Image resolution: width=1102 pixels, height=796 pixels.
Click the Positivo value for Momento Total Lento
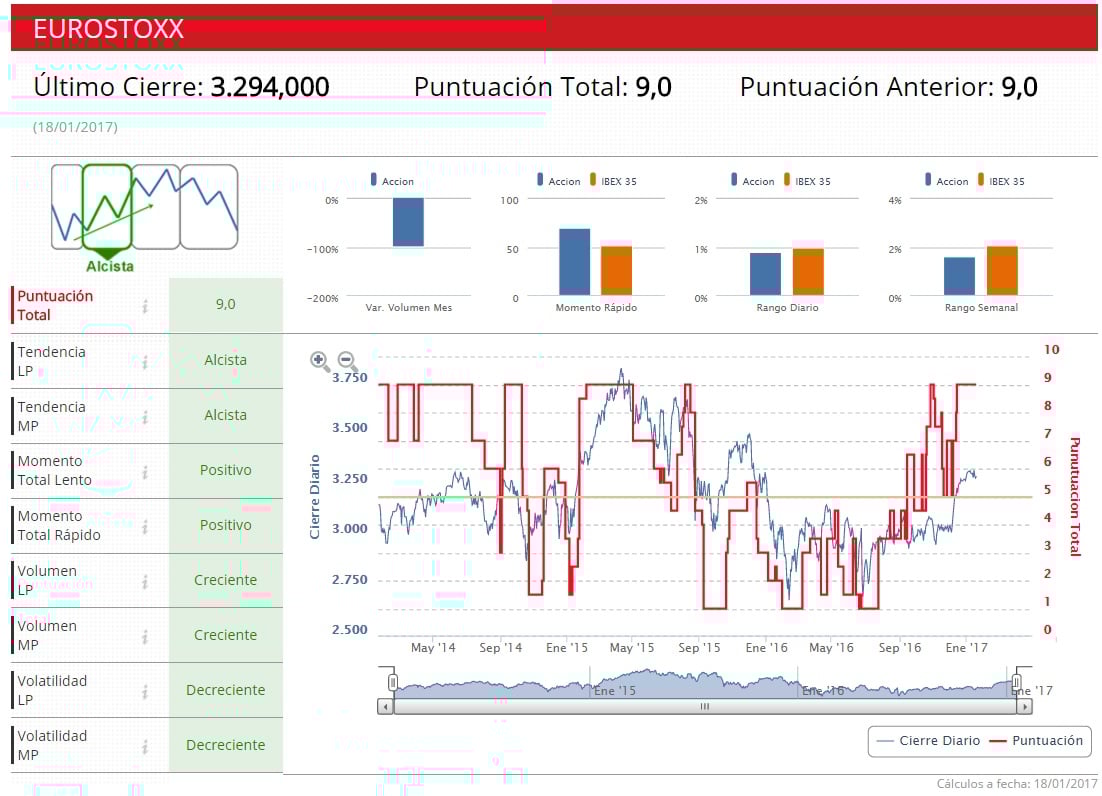(226, 470)
